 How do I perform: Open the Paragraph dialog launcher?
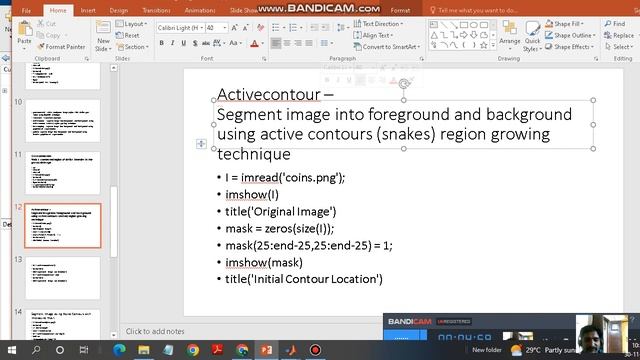[x=421, y=59]
